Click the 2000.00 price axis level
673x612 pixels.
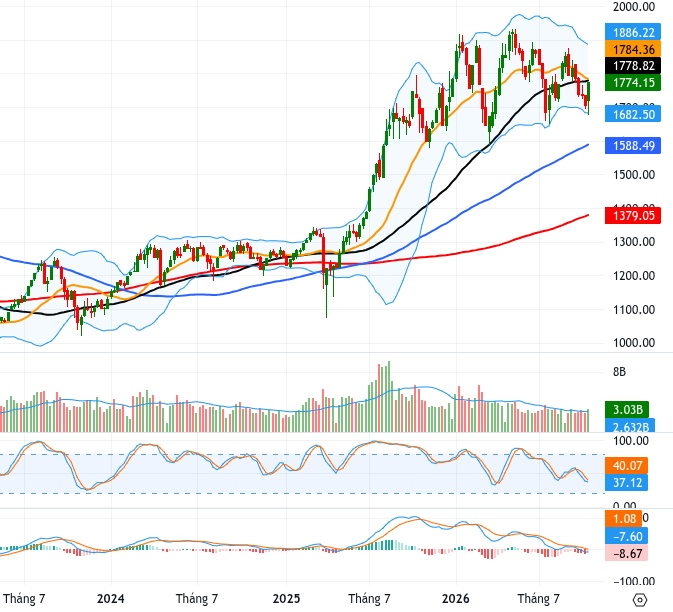[634, 6]
